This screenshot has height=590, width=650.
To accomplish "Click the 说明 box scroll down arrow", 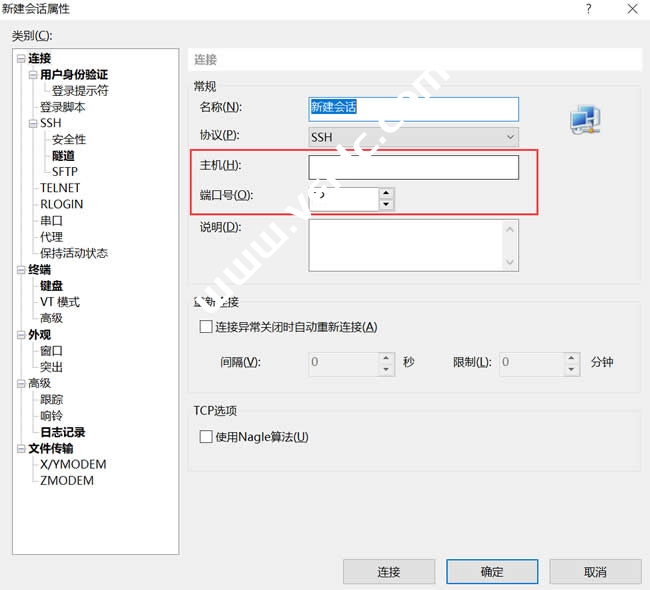I will (x=510, y=262).
